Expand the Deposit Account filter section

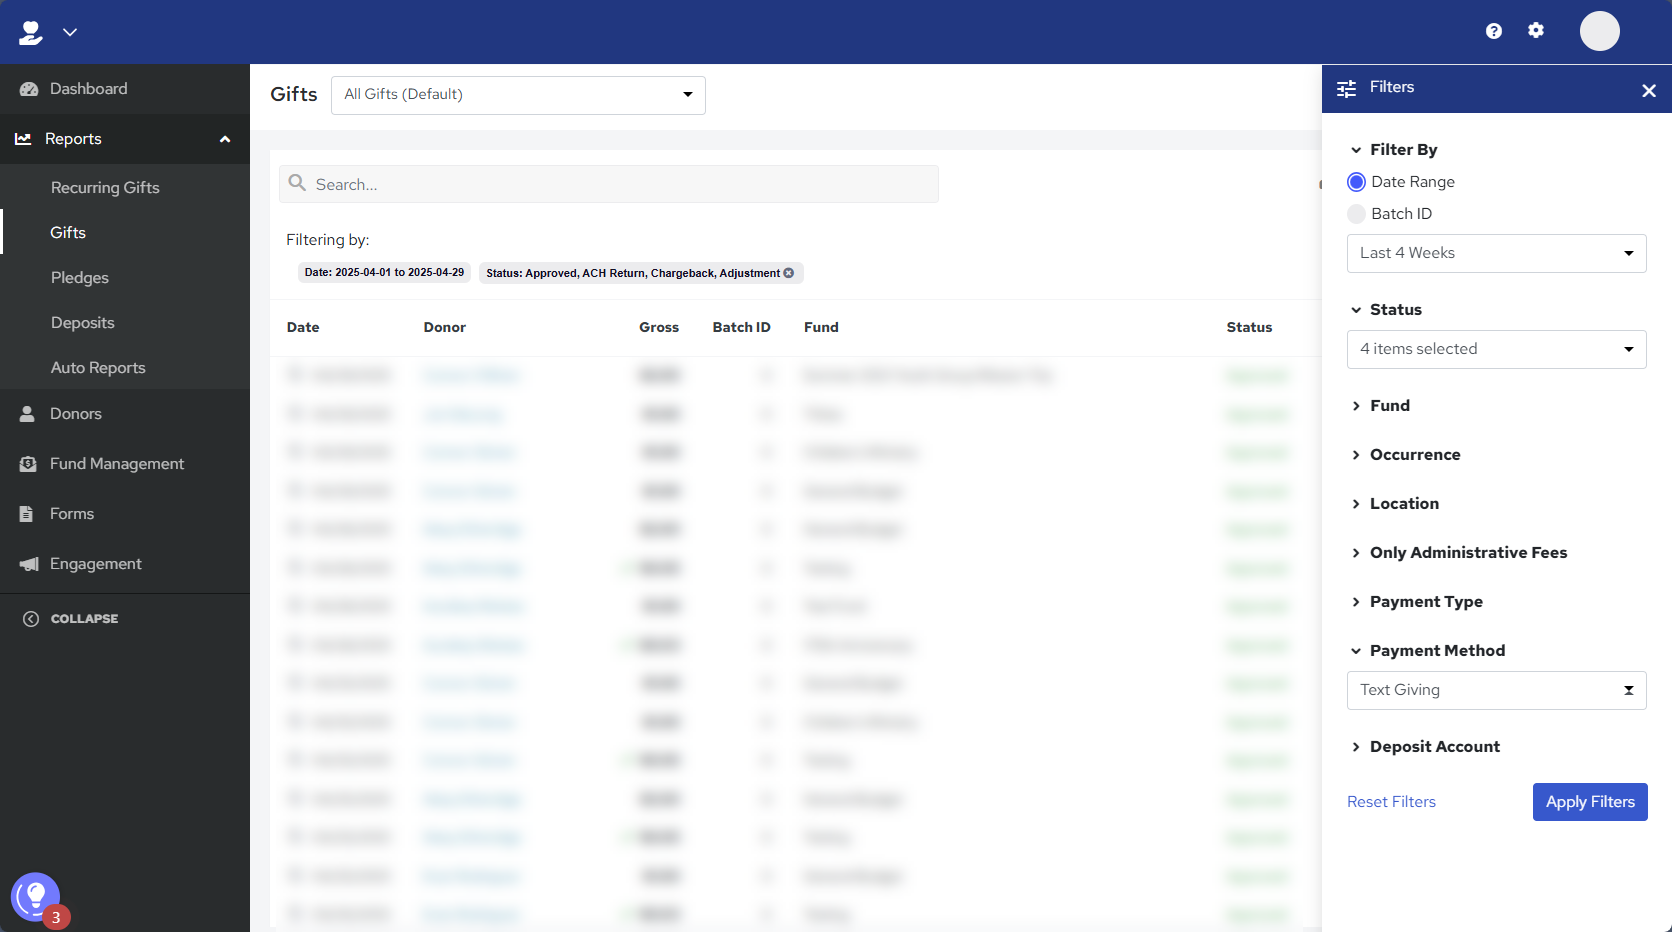click(1434, 747)
